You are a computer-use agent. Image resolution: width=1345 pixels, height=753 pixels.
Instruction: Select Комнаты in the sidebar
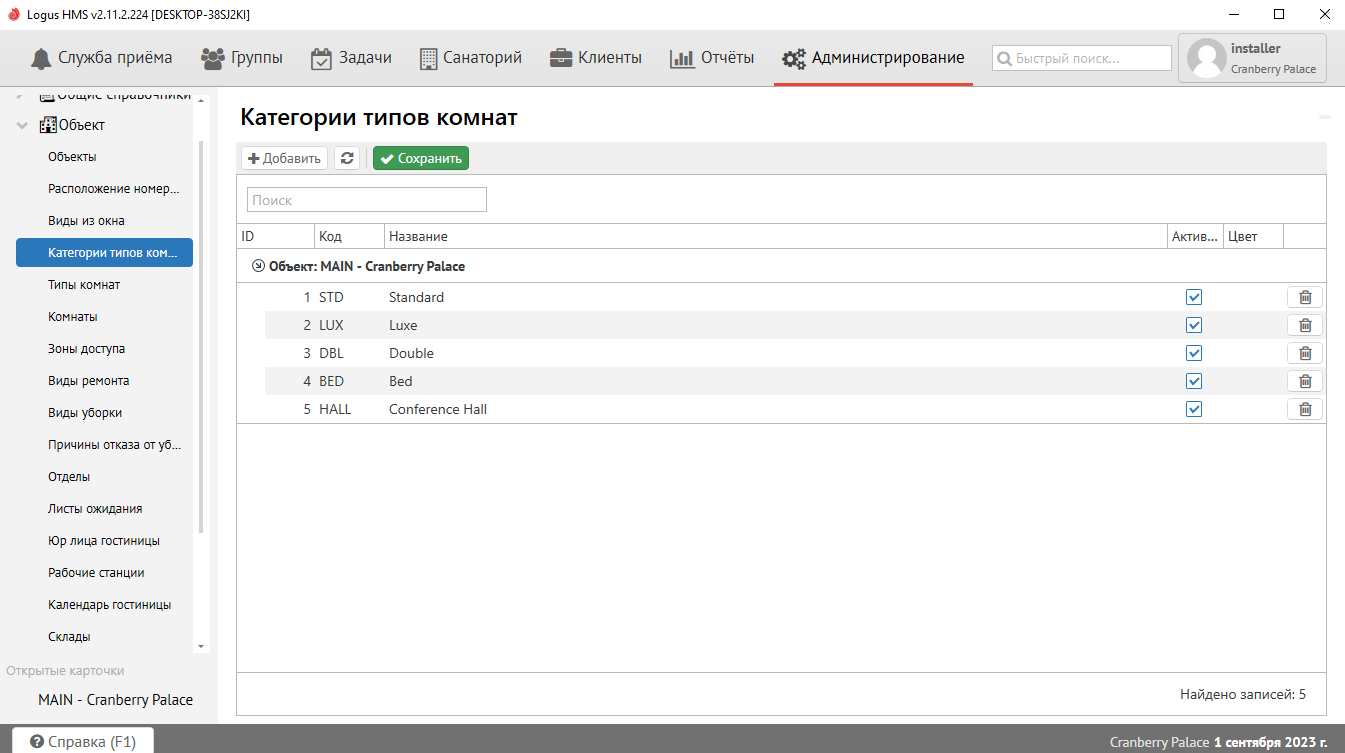coord(73,317)
